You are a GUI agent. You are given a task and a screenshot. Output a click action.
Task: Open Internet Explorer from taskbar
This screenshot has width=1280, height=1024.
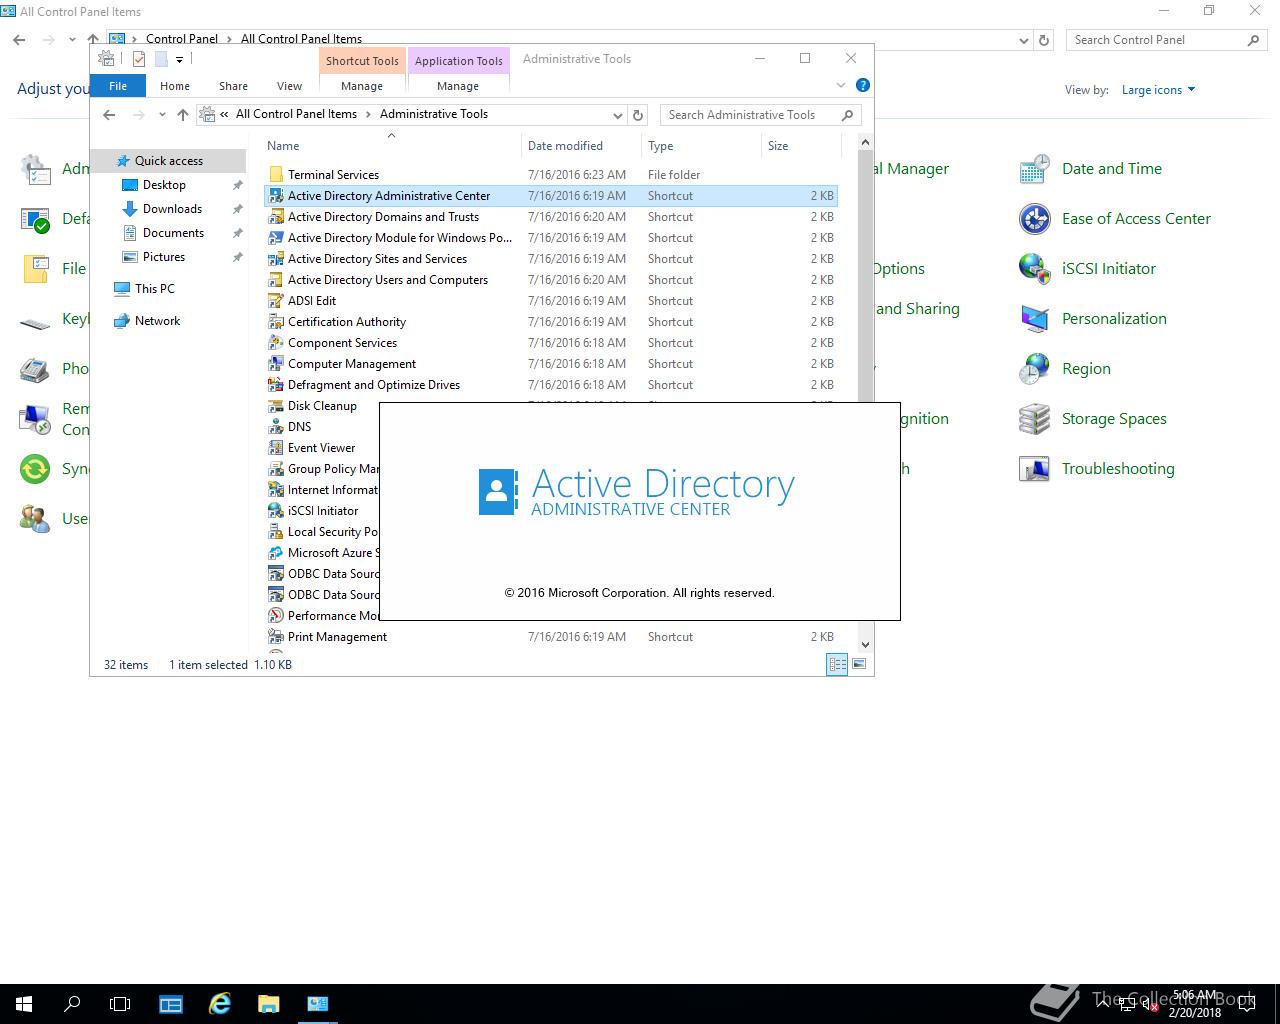click(x=220, y=1004)
